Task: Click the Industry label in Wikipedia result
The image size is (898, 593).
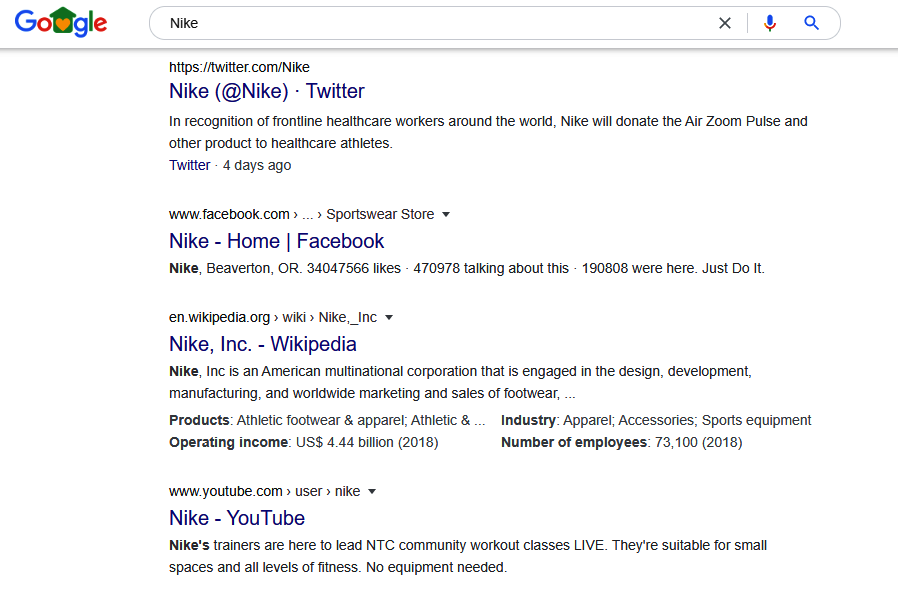Action: point(528,421)
